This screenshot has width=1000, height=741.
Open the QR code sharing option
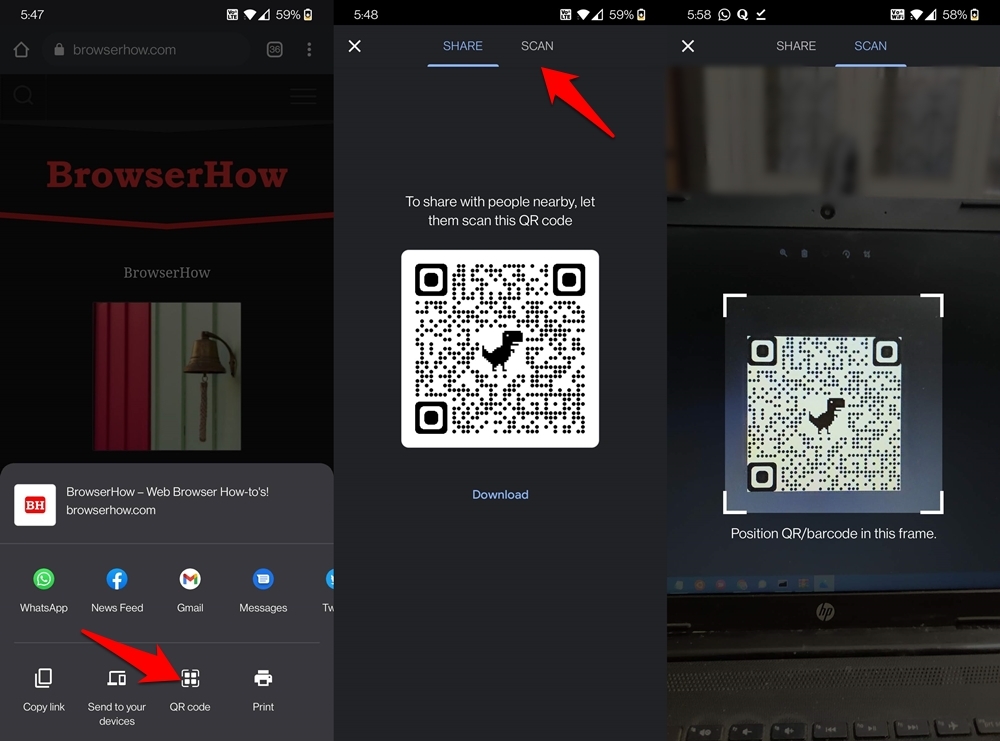point(190,679)
